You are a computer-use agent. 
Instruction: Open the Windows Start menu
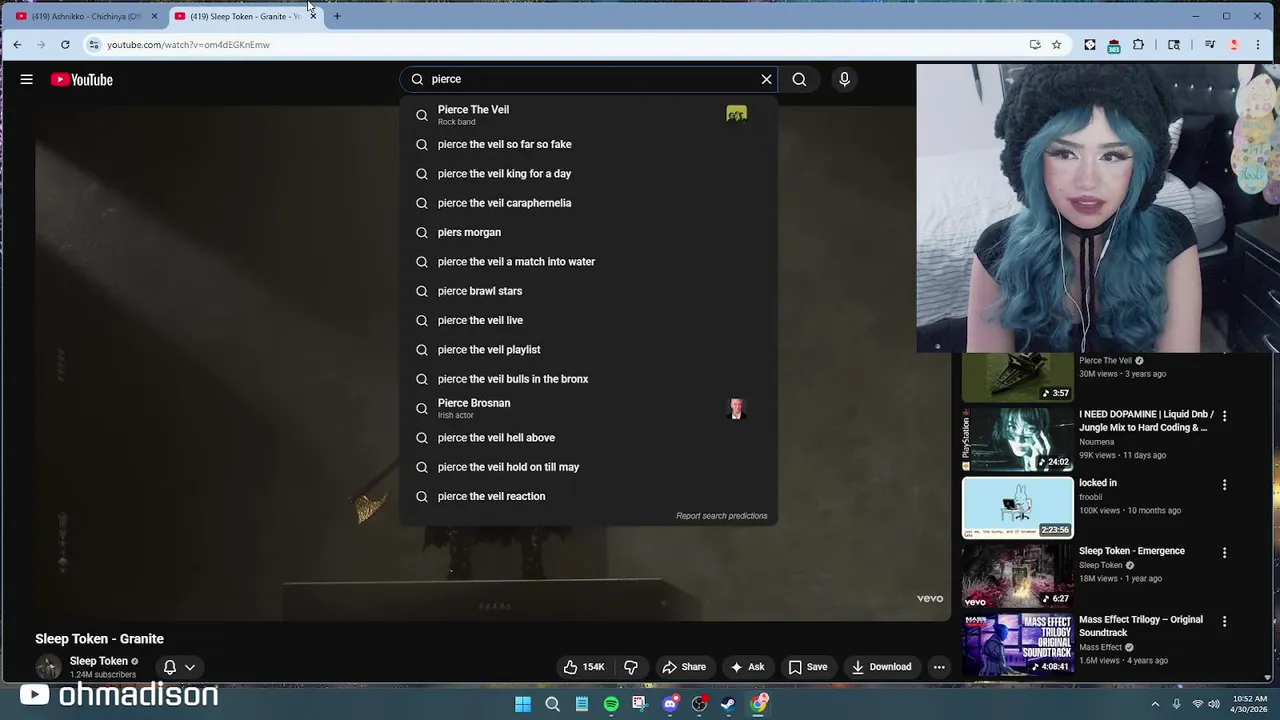click(x=523, y=704)
